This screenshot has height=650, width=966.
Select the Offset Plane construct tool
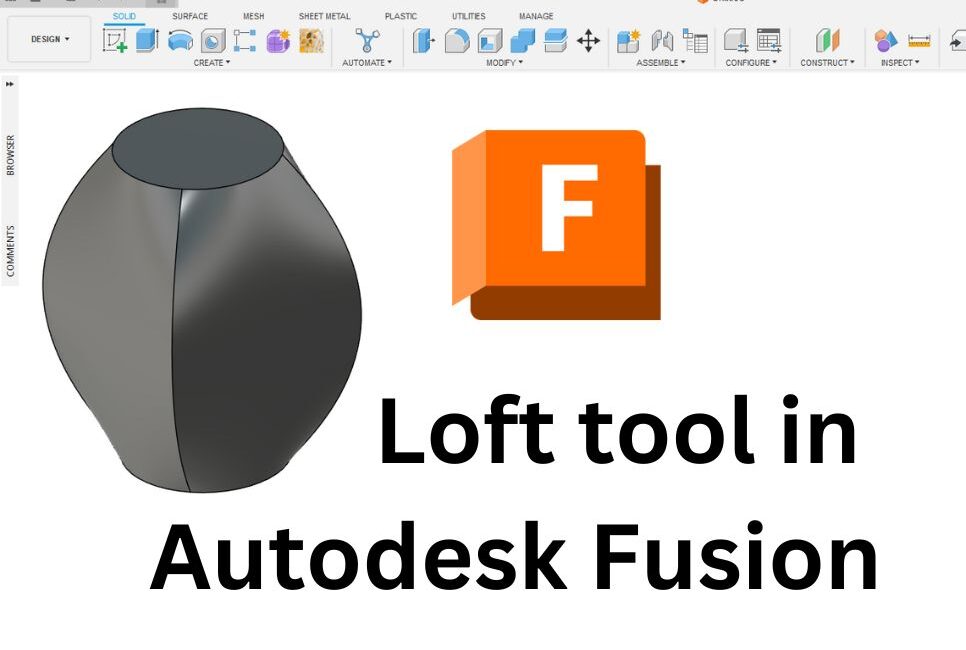(827, 41)
